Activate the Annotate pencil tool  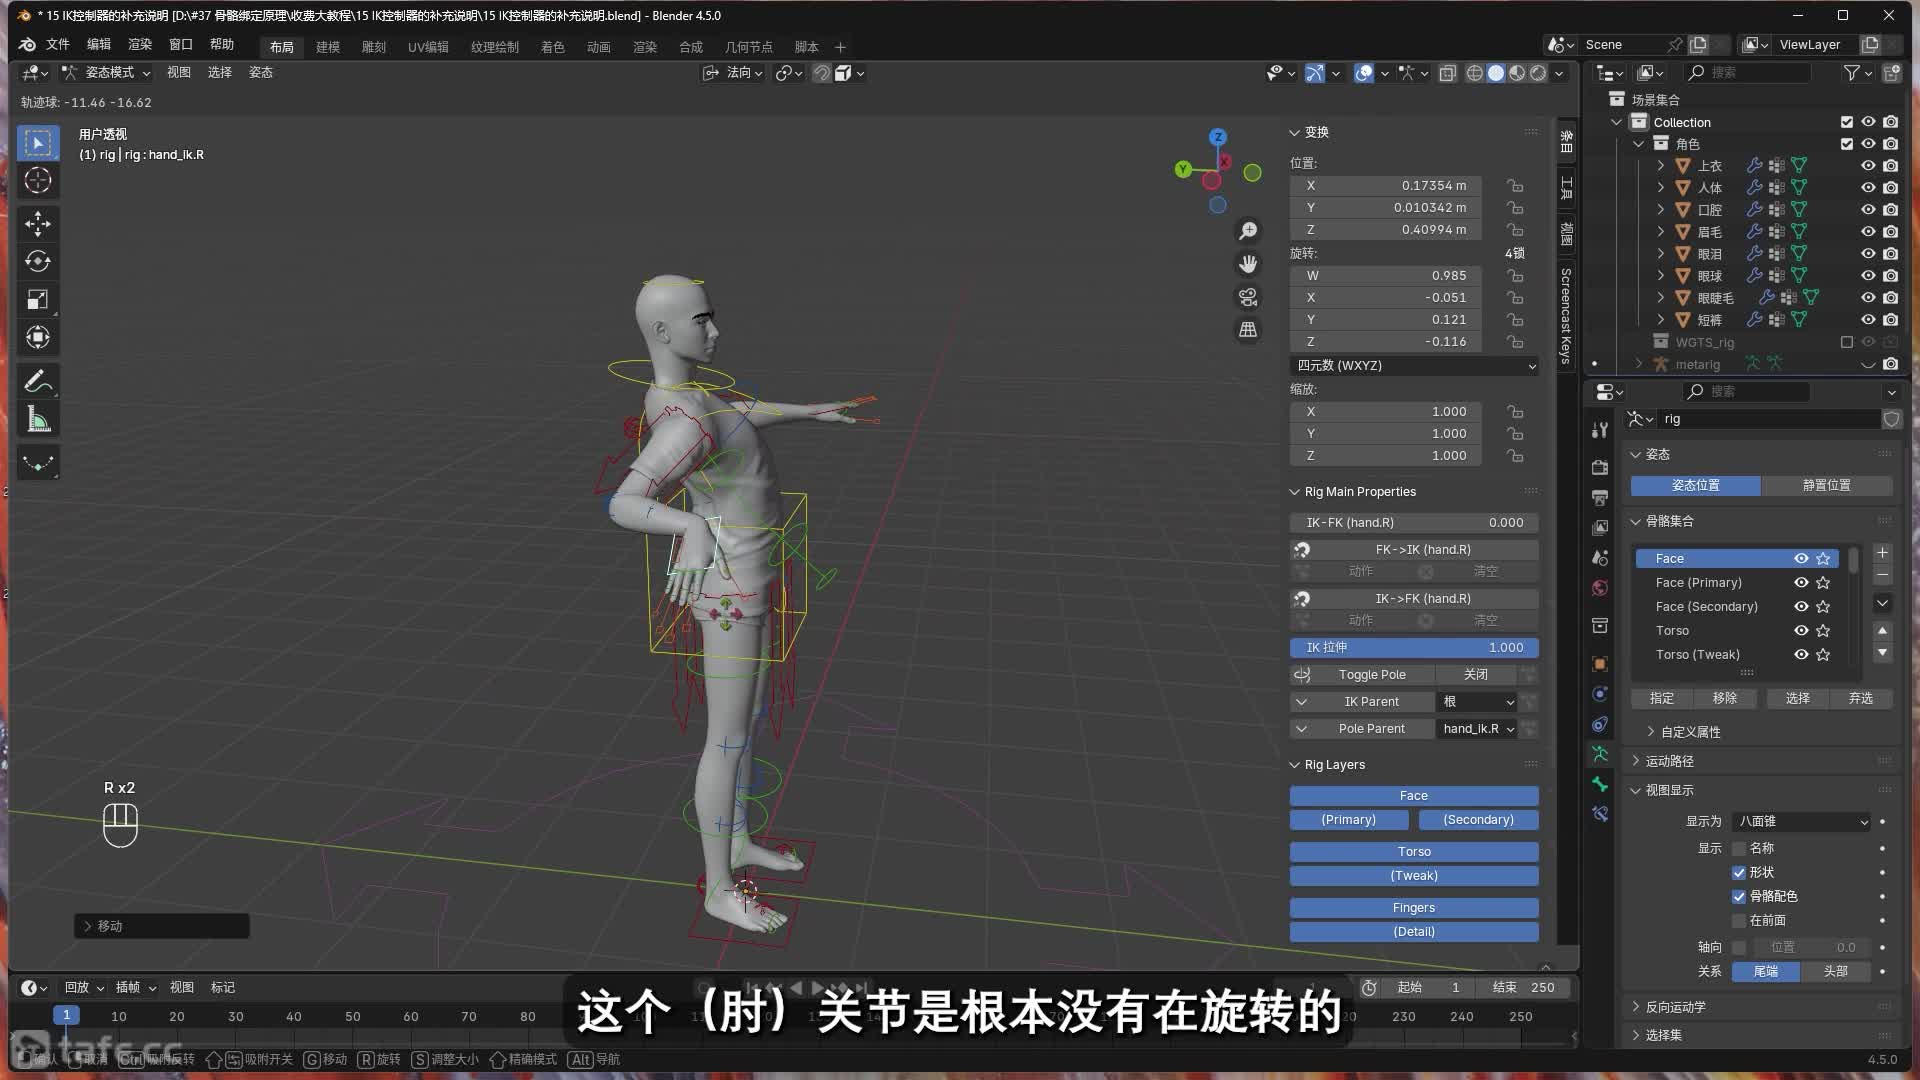pos(38,381)
